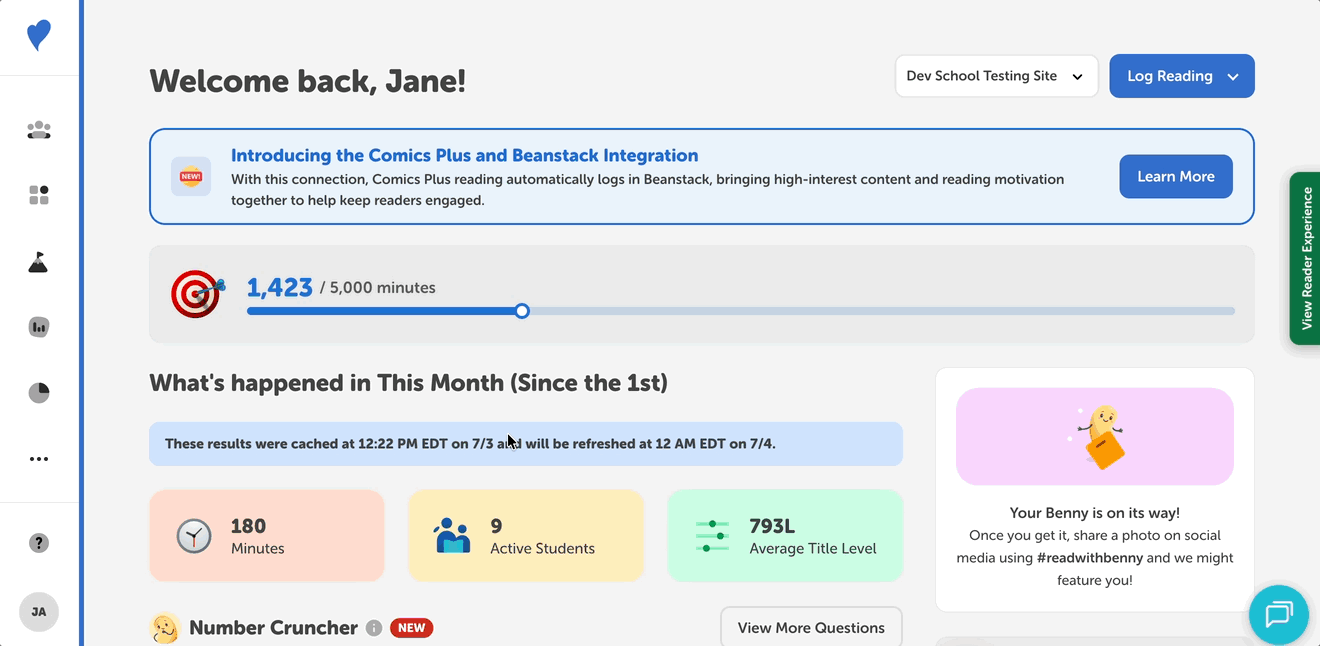Click the Learn More button
The image size is (1320, 646).
pyautogui.click(x=1176, y=177)
